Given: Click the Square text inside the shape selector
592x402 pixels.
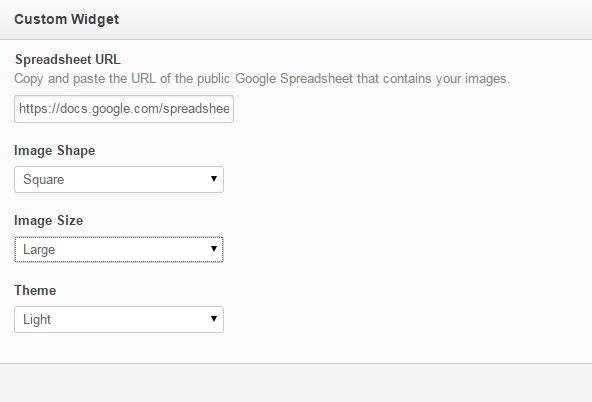Looking at the screenshot, I should pos(43,180).
